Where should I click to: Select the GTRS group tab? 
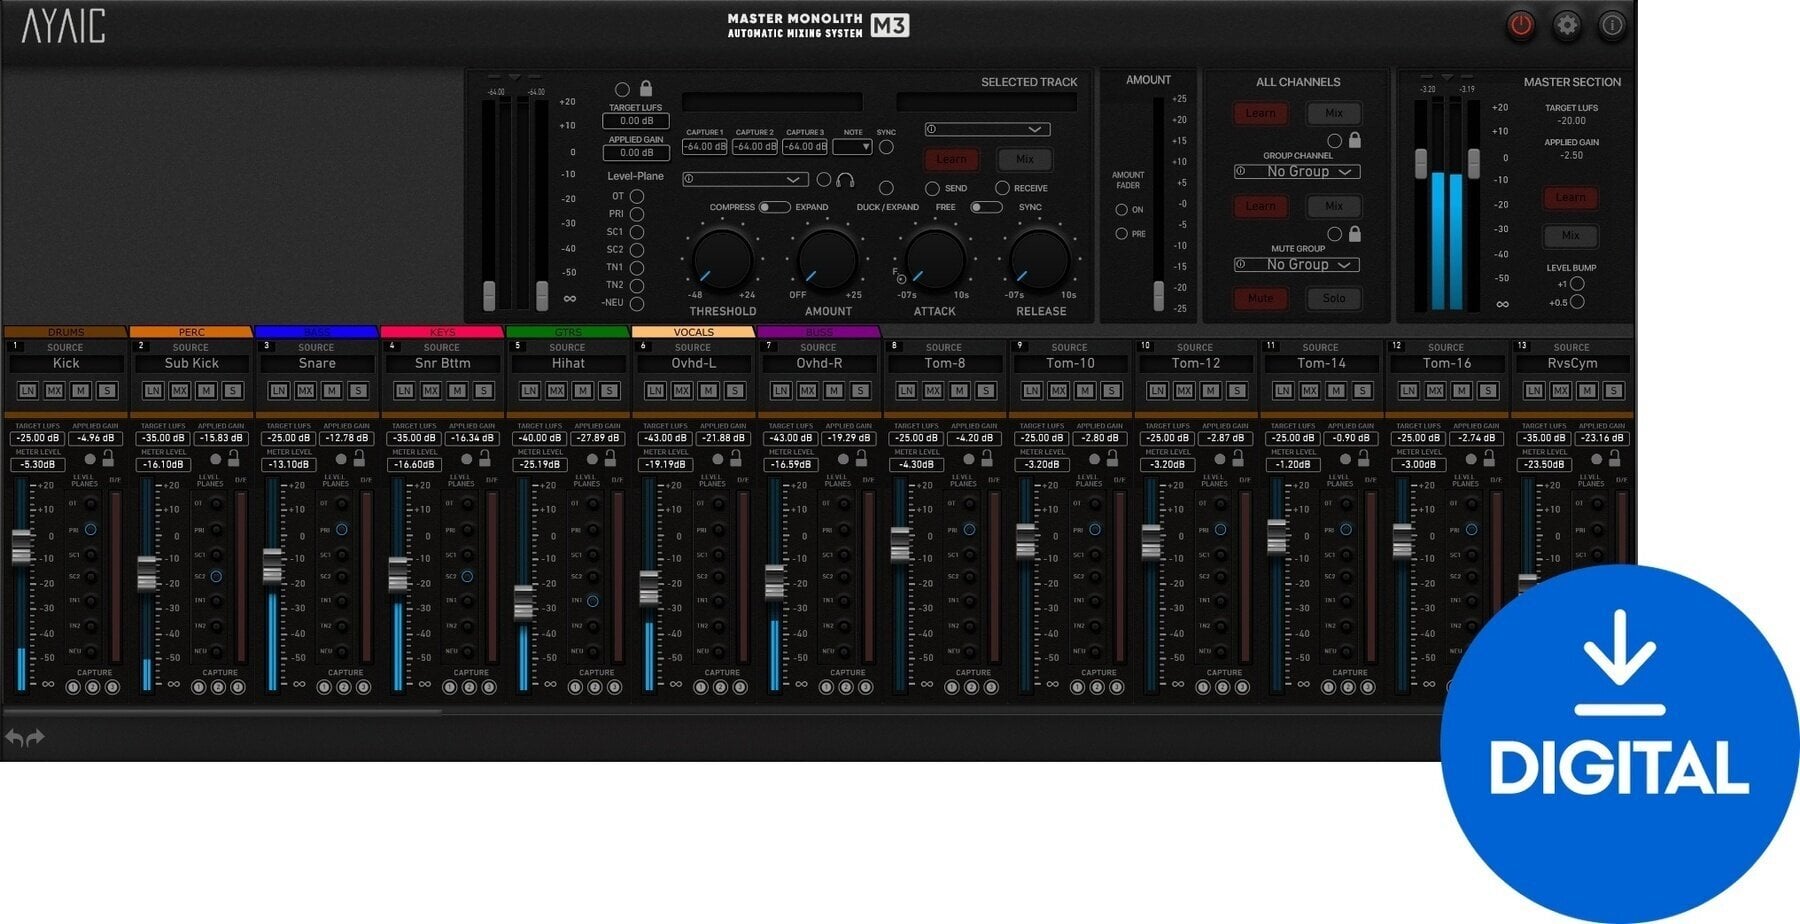(568, 332)
